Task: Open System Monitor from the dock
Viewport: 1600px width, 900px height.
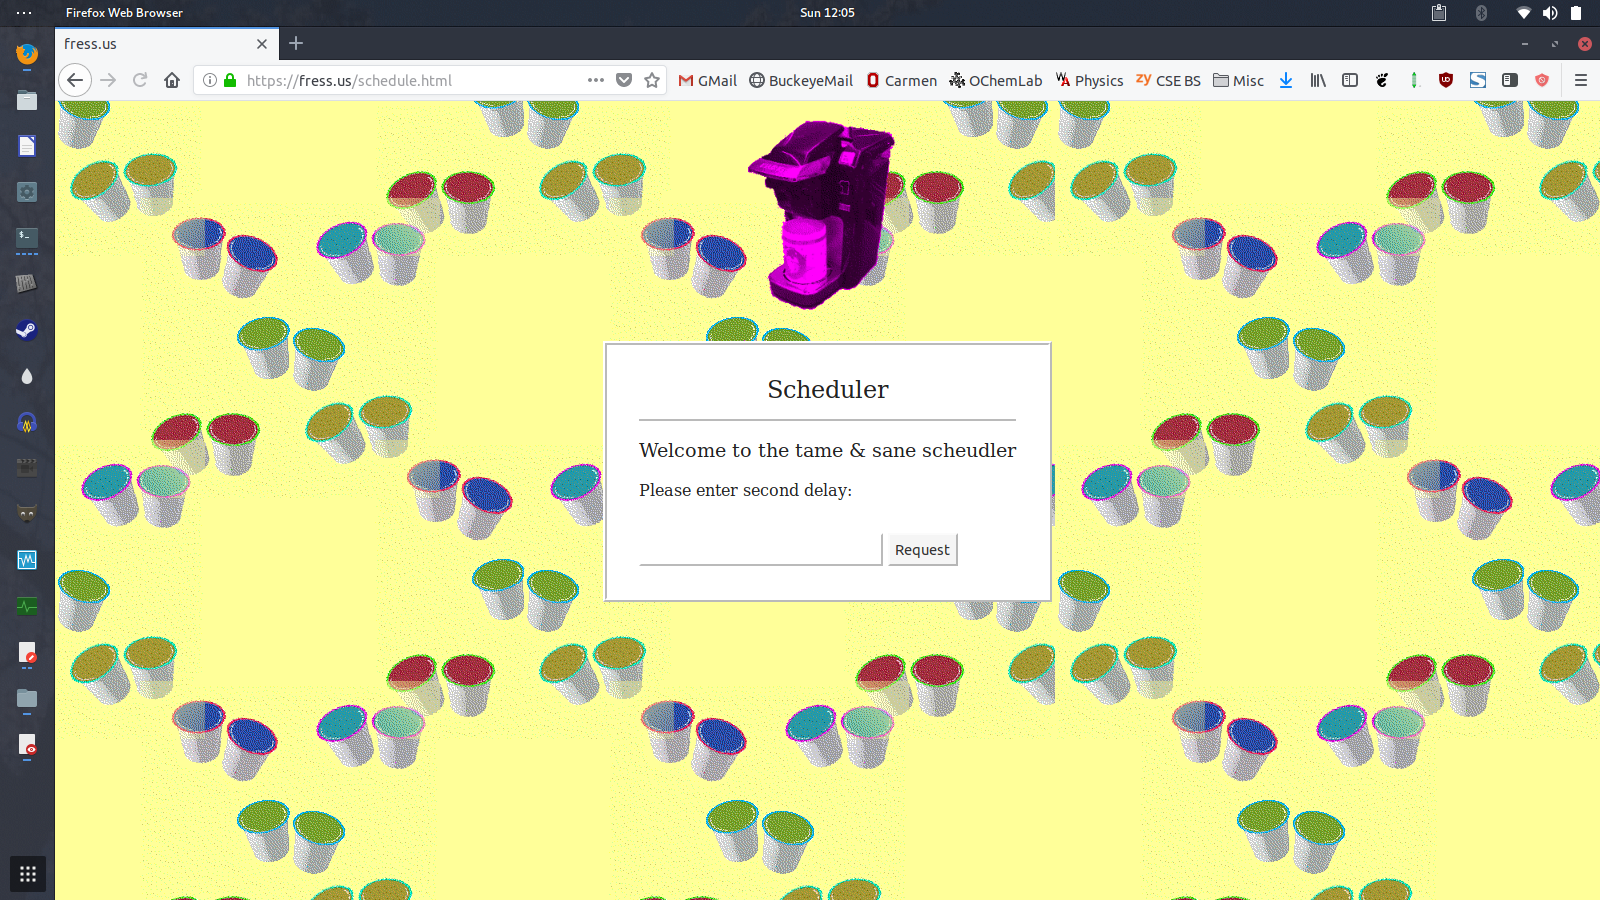Action: (27, 606)
